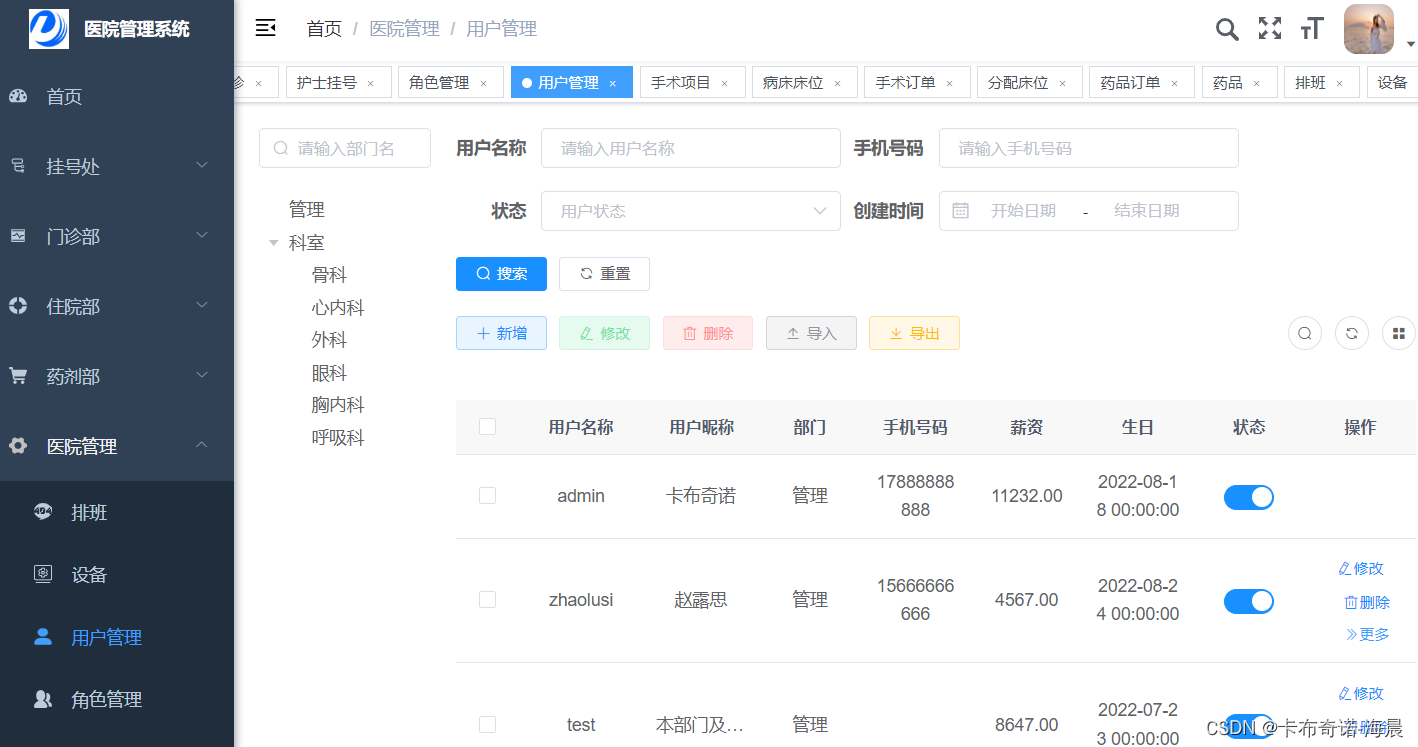The height and width of the screenshot is (747, 1418).
Task: Open the header search magnifier icon
Action: click(x=1227, y=29)
